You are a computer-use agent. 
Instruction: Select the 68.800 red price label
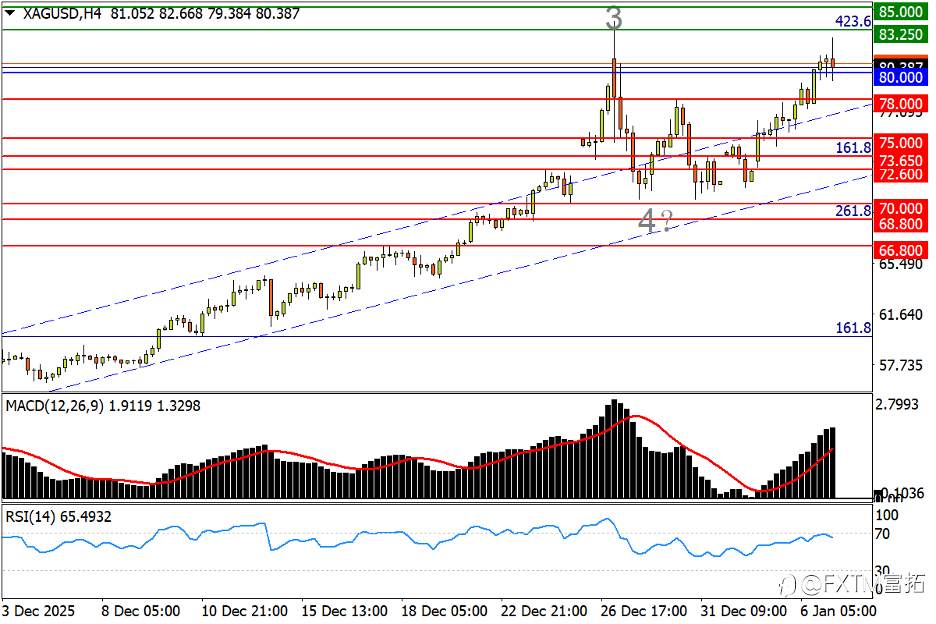(x=901, y=224)
